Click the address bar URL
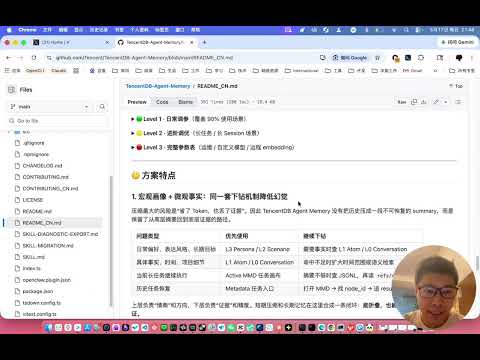 tap(144, 58)
